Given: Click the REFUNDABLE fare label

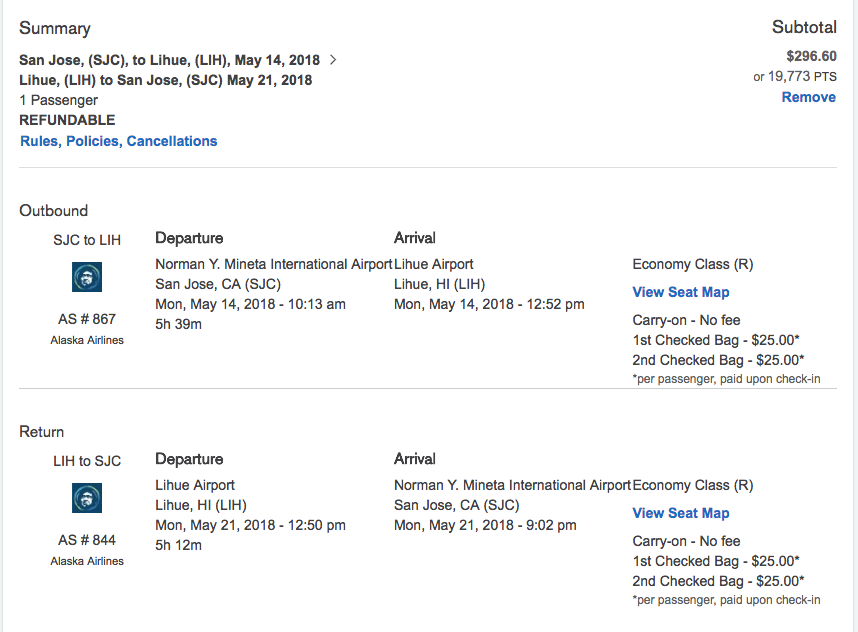Looking at the screenshot, I should (x=67, y=120).
